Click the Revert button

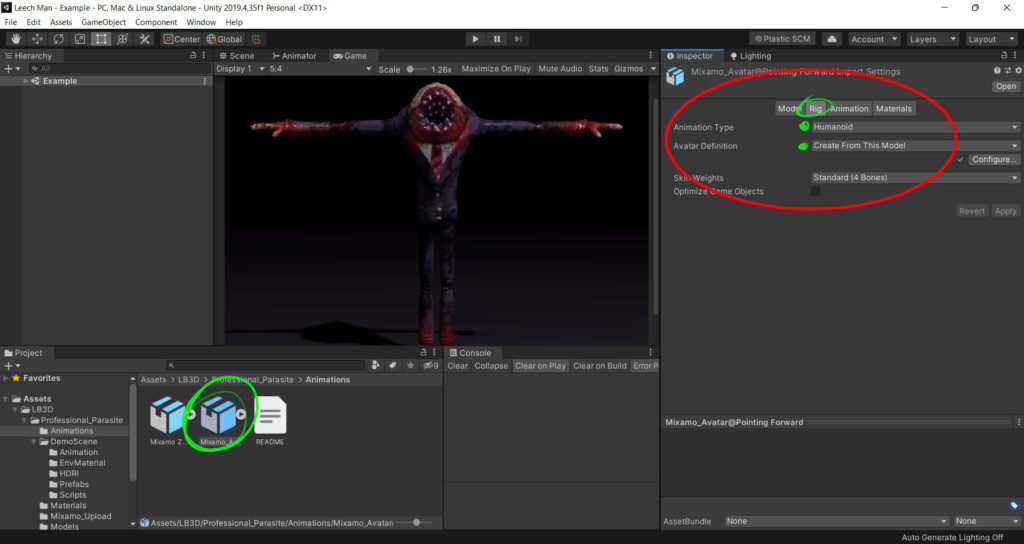[971, 211]
